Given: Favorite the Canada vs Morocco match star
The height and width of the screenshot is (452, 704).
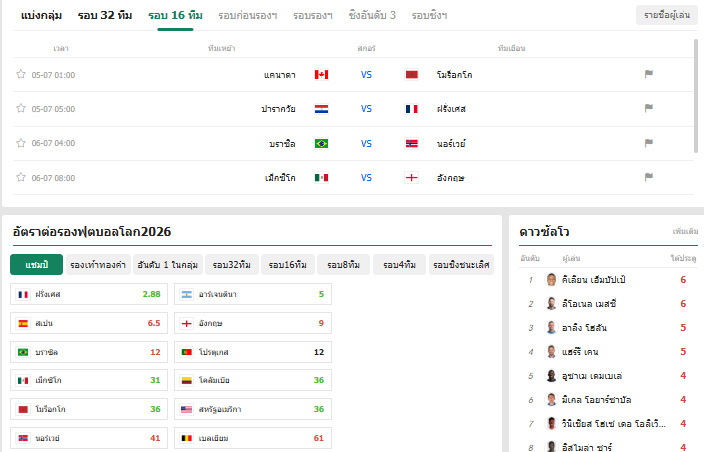Looking at the screenshot, I should (21, 74).
